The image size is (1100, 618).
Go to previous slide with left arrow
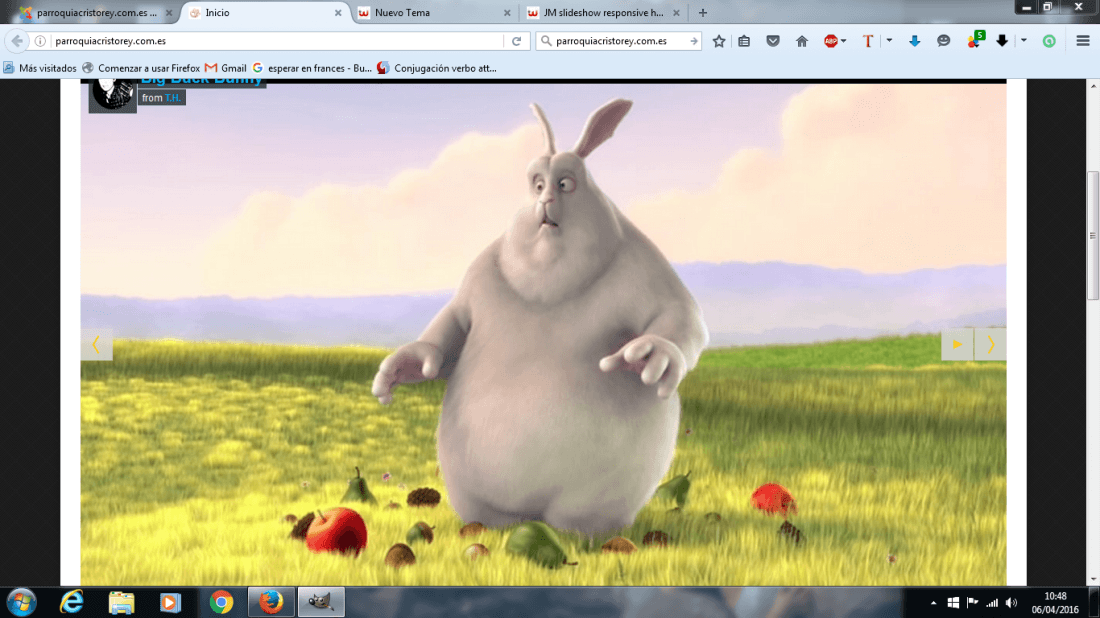click(96, 344)
